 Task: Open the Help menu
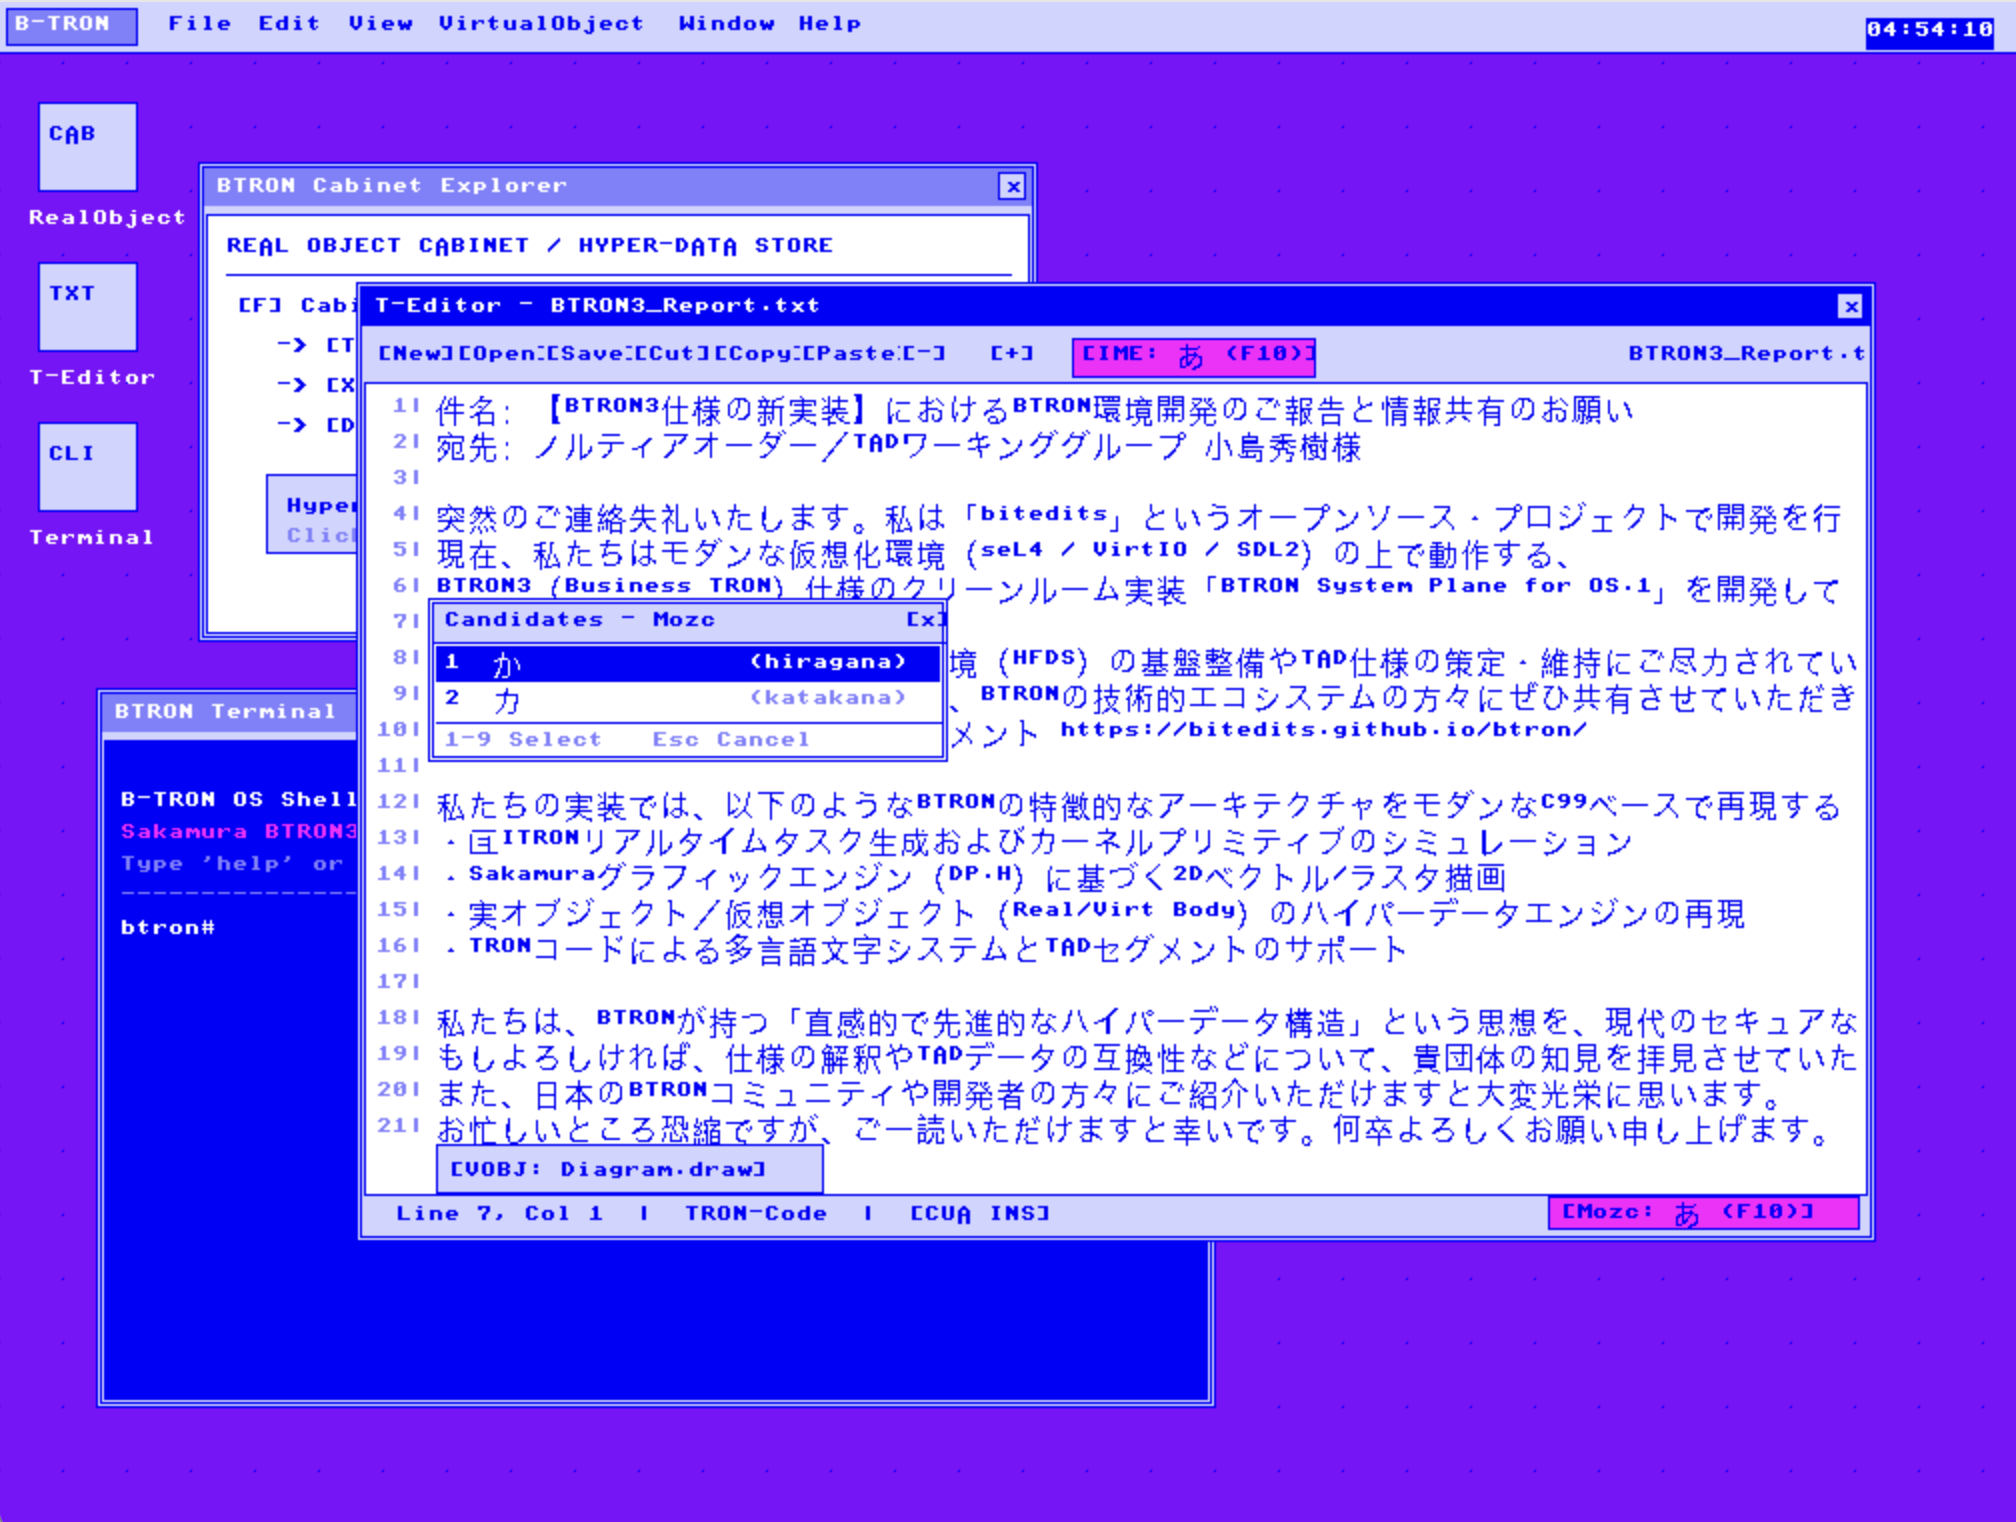click(829, 24)
